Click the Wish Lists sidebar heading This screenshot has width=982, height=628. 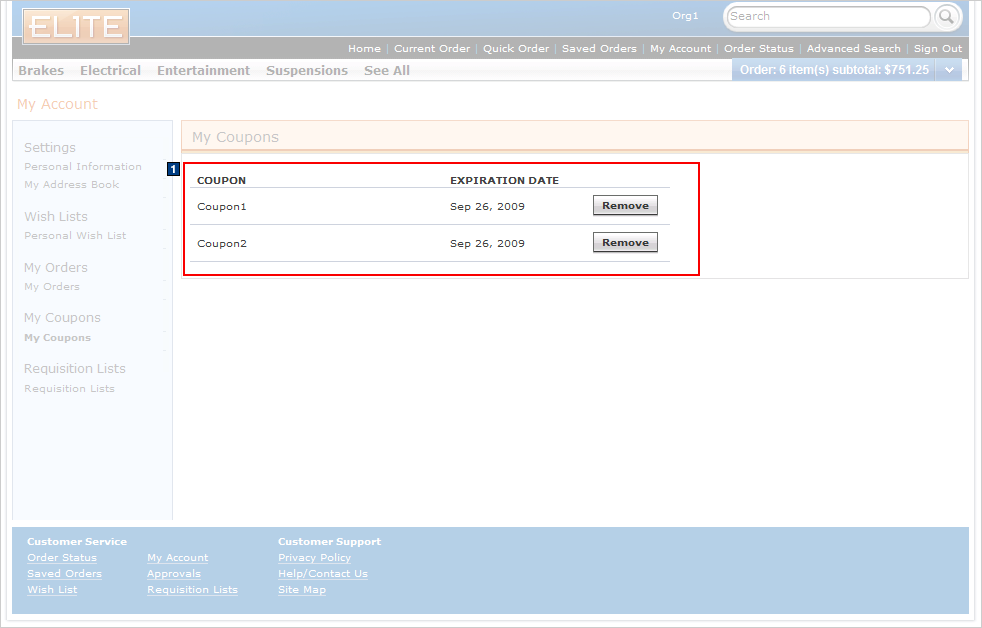(x=56, y=216)
